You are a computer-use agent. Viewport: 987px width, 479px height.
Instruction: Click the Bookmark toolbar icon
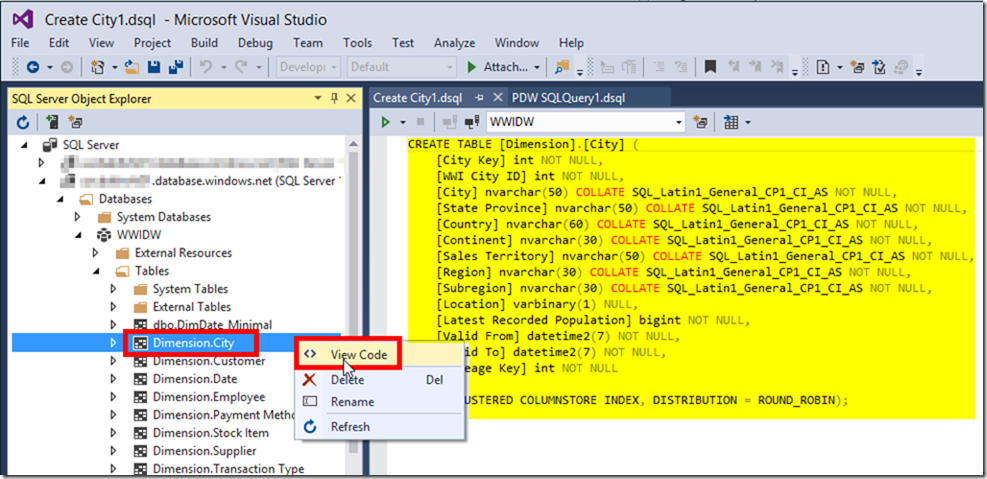click(x=711, y=67)
